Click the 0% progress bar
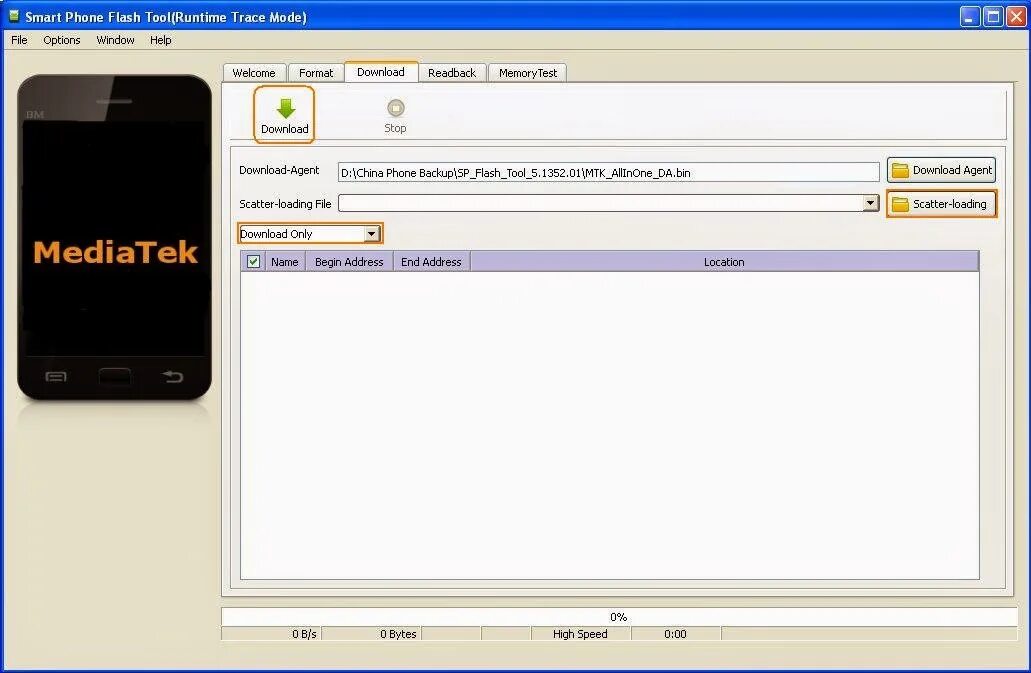Viewport: 1031px width, 673px height. 619,616
